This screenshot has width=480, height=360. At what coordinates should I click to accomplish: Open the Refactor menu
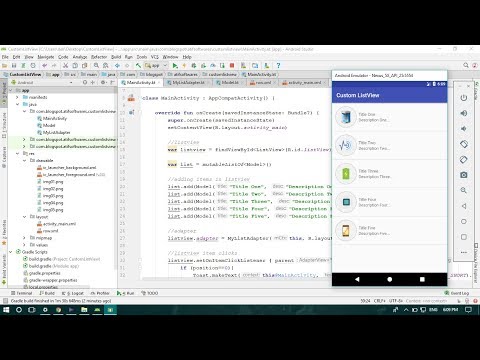click(x=99, y=57)
